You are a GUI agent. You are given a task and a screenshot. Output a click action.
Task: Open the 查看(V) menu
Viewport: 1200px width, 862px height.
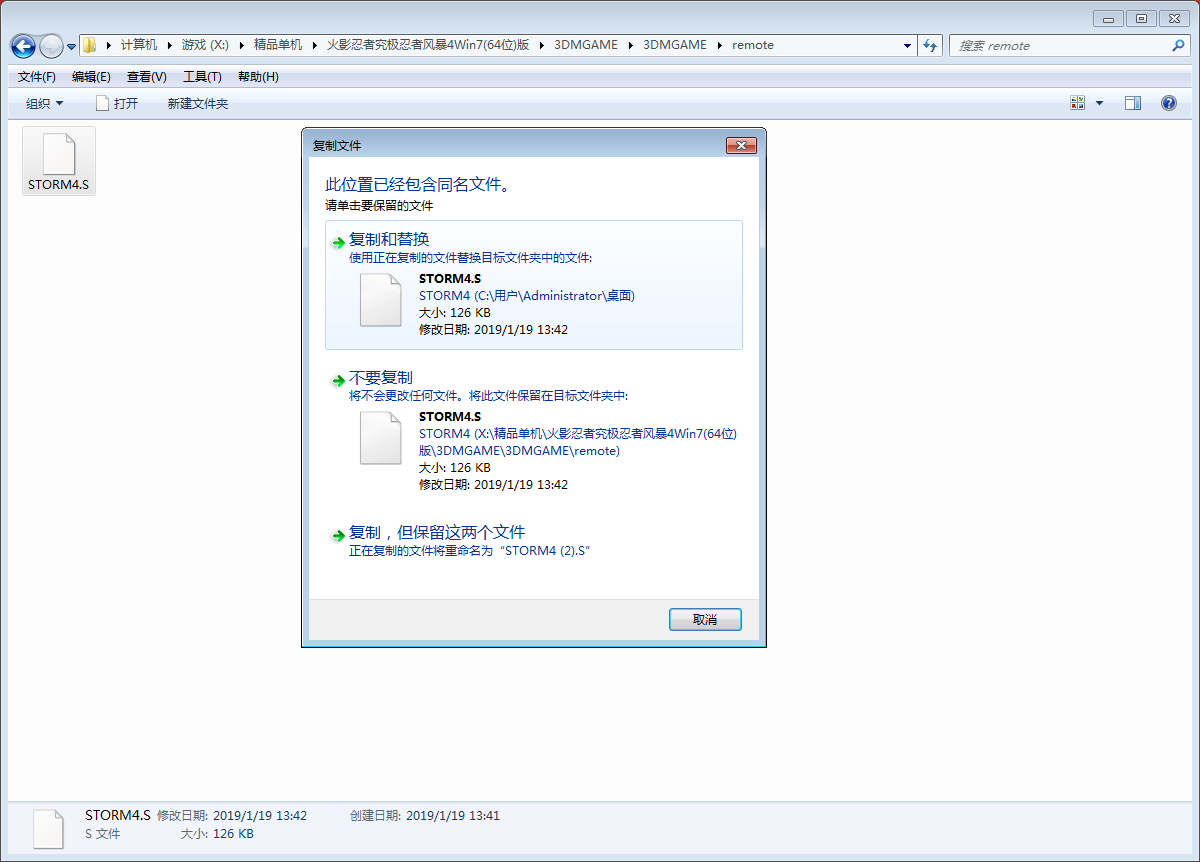coord(147,77)
